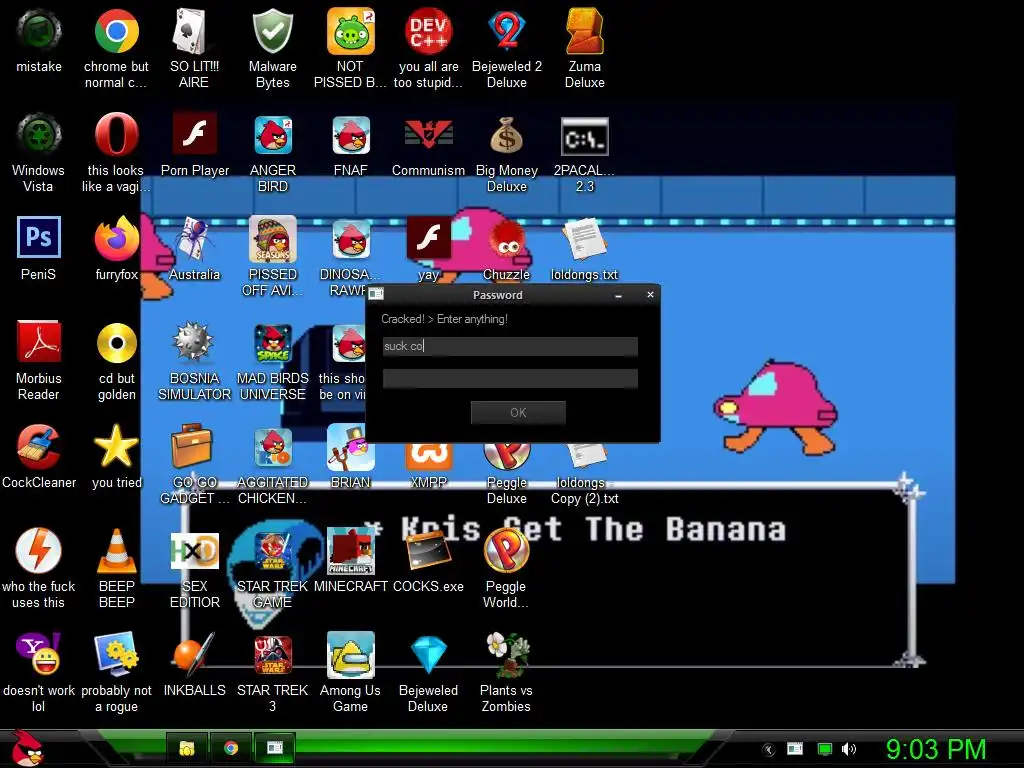
Task: Click the 'mistake' desktop icon
Action: click(39, 31)
